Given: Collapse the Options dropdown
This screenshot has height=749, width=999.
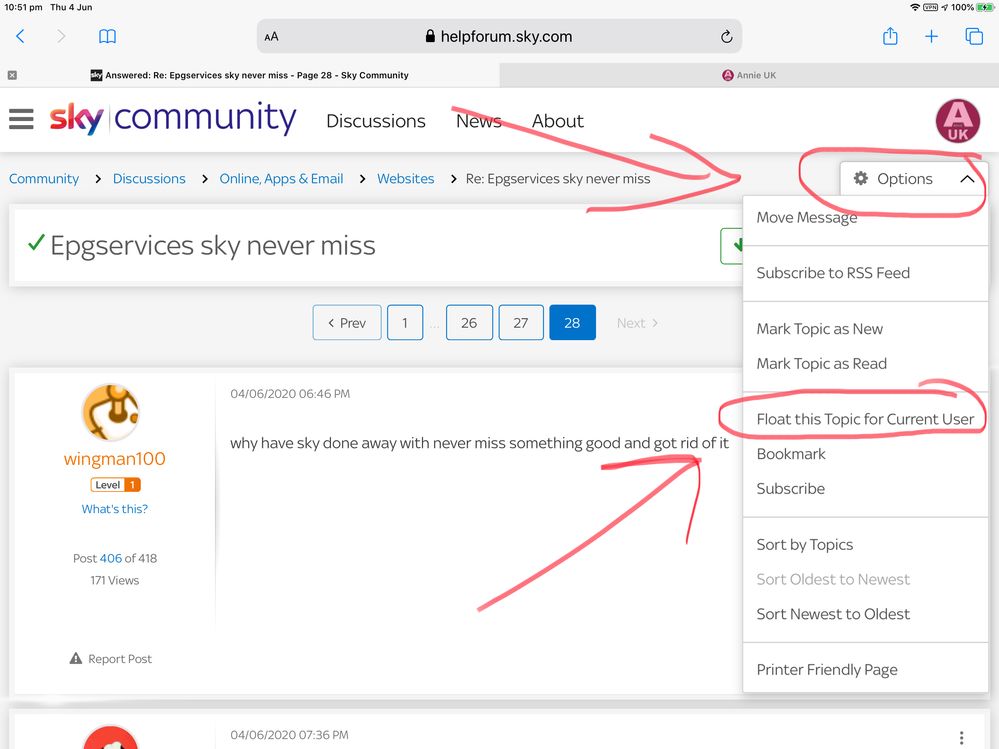Looking at the screenshot, I should [x=913, y=179].
